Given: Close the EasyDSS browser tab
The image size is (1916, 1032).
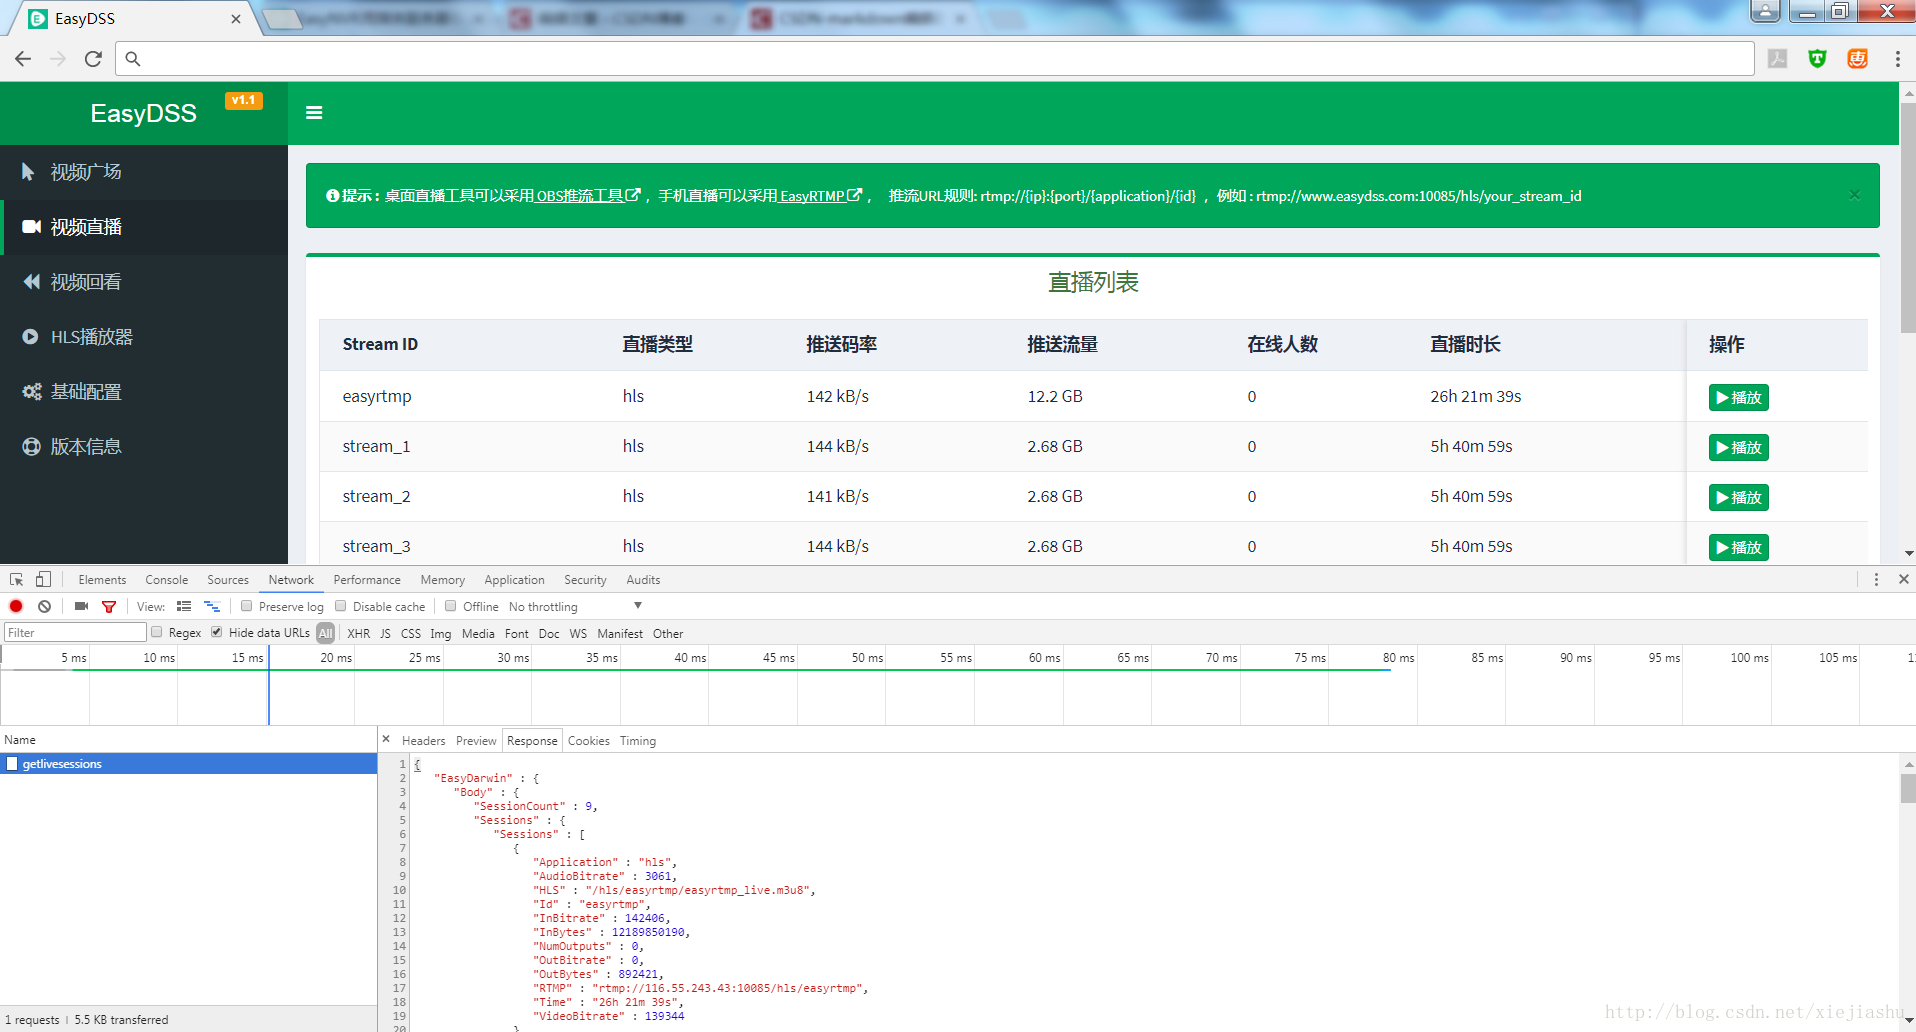Looking at the screenshot, I should click(236, 19).
